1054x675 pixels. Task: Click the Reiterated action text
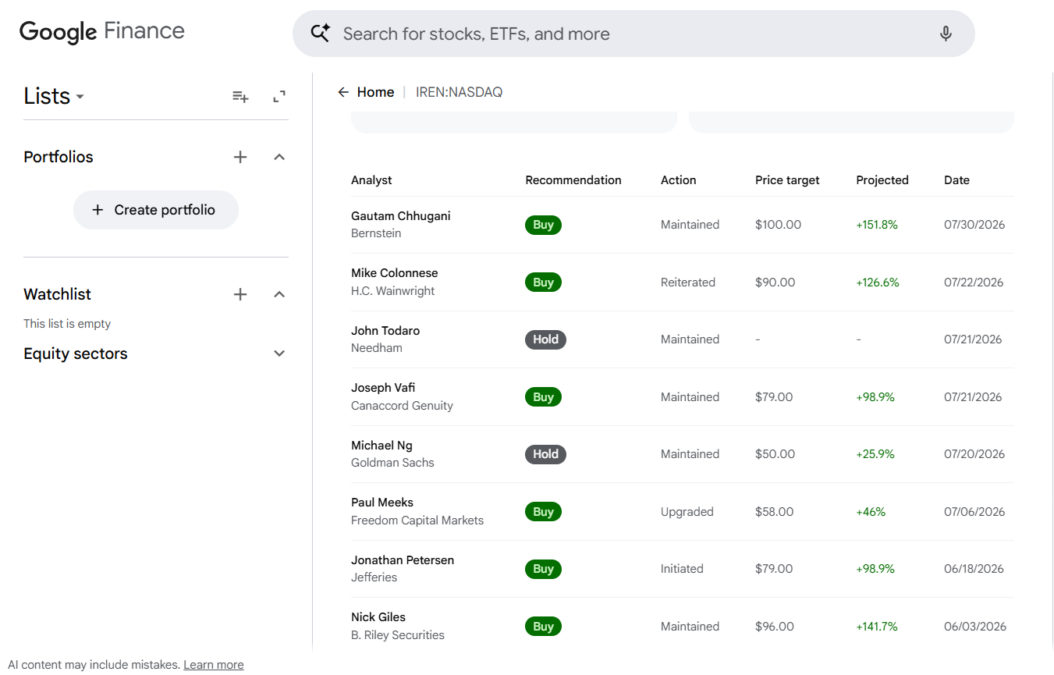(688, 282)
